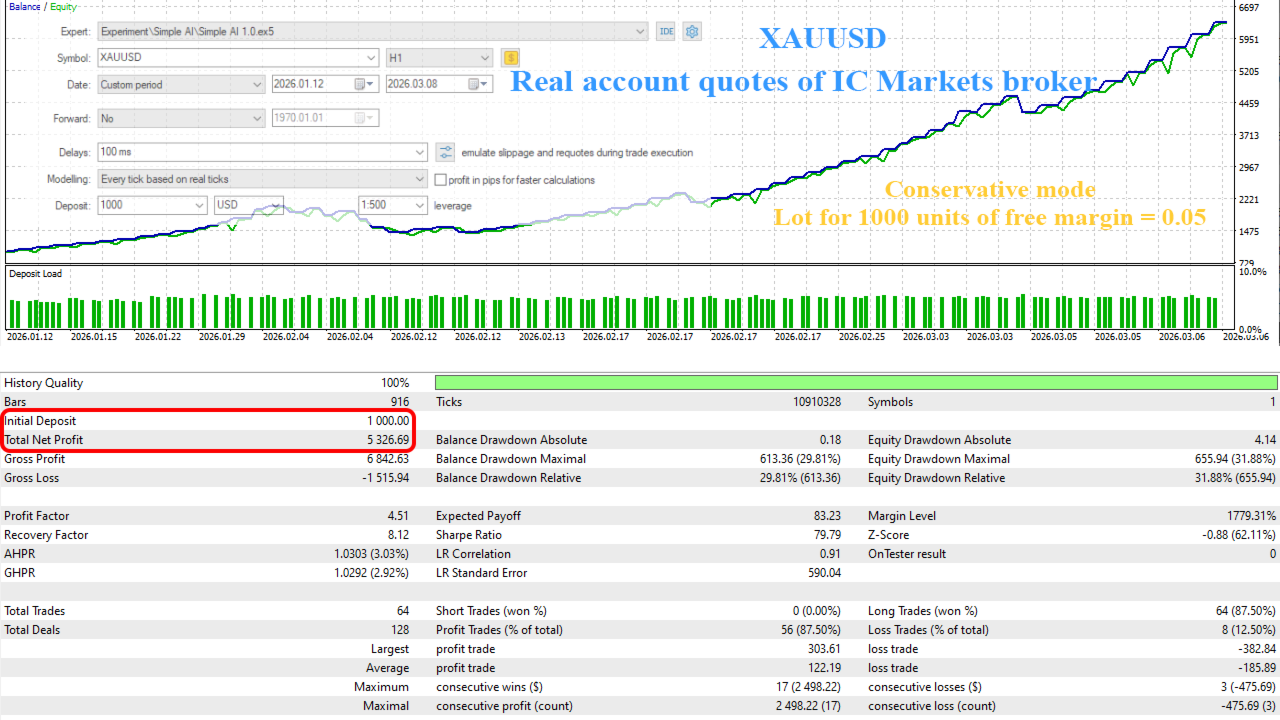
Task: Click the Z-Score value -0.88 (62.11%)
Action: coord(1239,535)
